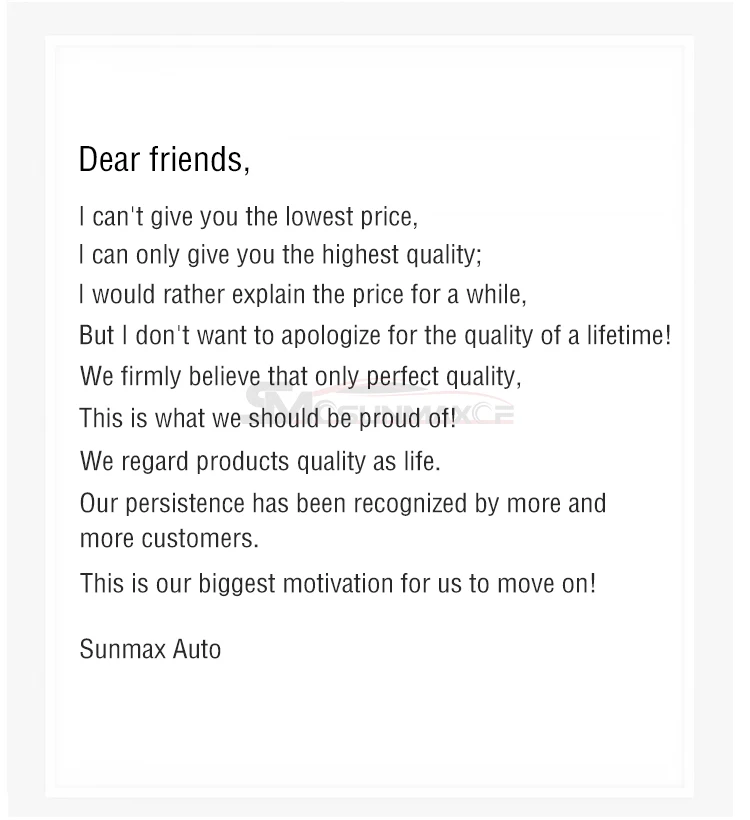Click the line starting "Our persistence has been"

[342, 502]
